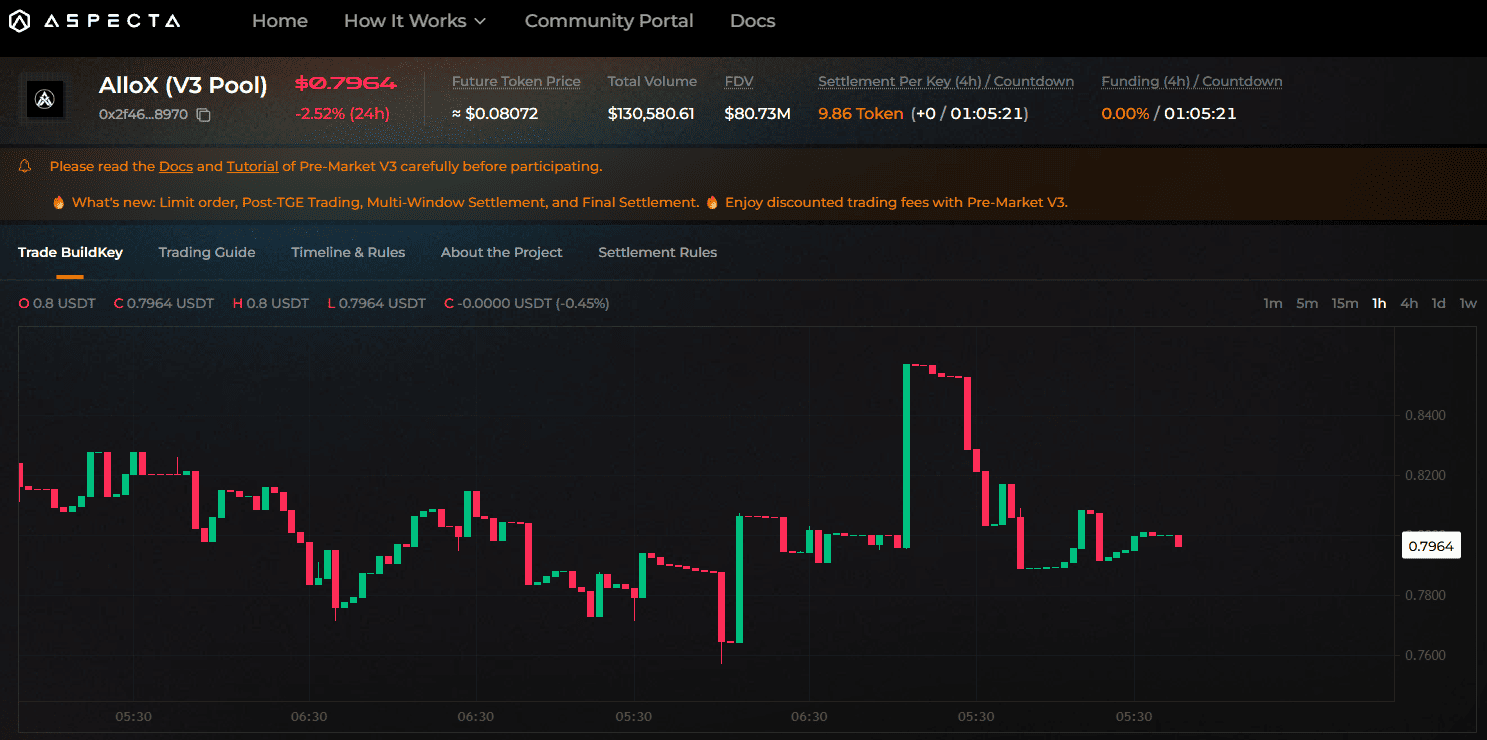
Task: Open the About the Project tab
Action: [502, 252]
